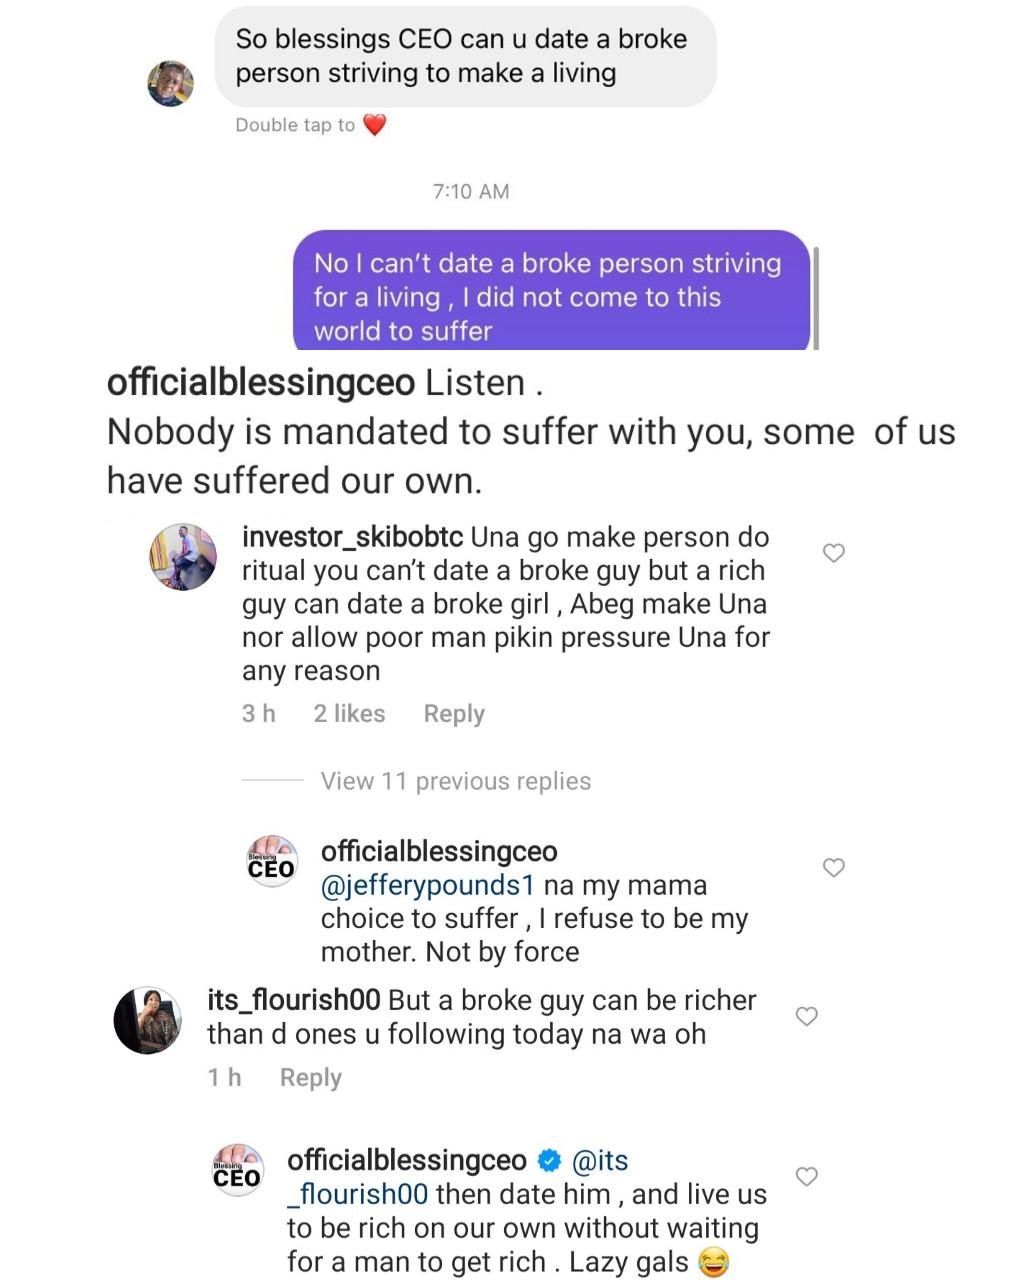View the 2 likes on investor_skibobtc's comment
The width and height of the screenshot is (1024, 1280).
pyautogui.click(x=349, y=714)
